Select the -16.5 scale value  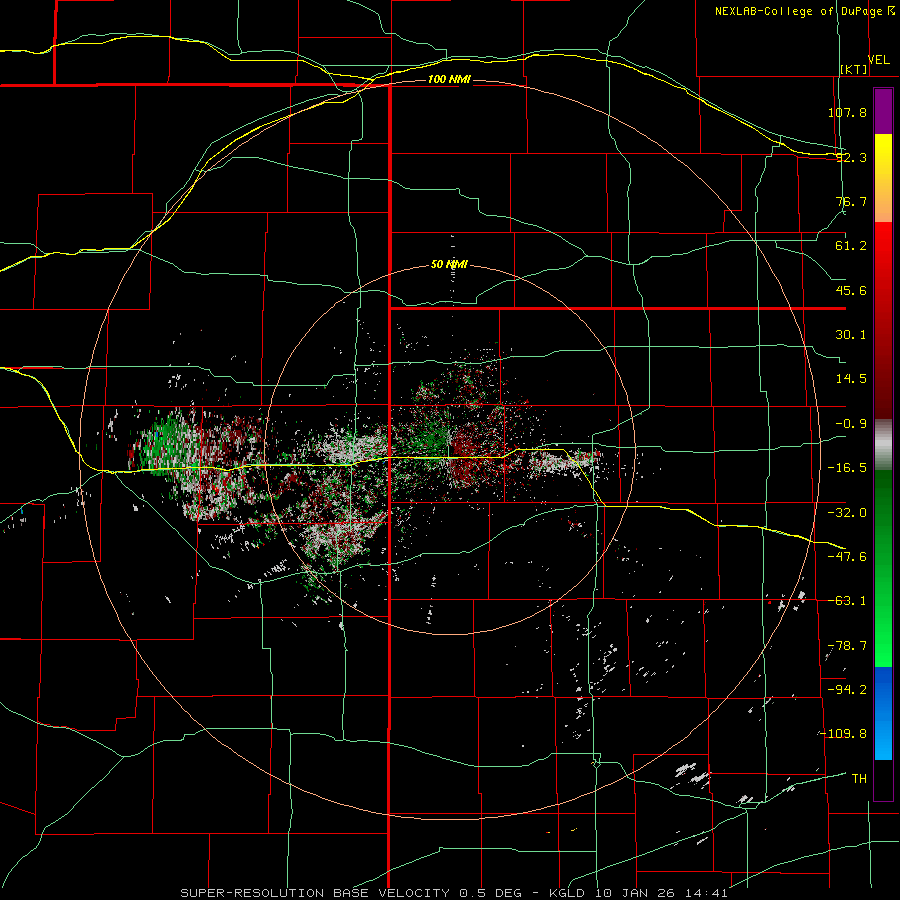pyautogui.click(x=847, y=468)
